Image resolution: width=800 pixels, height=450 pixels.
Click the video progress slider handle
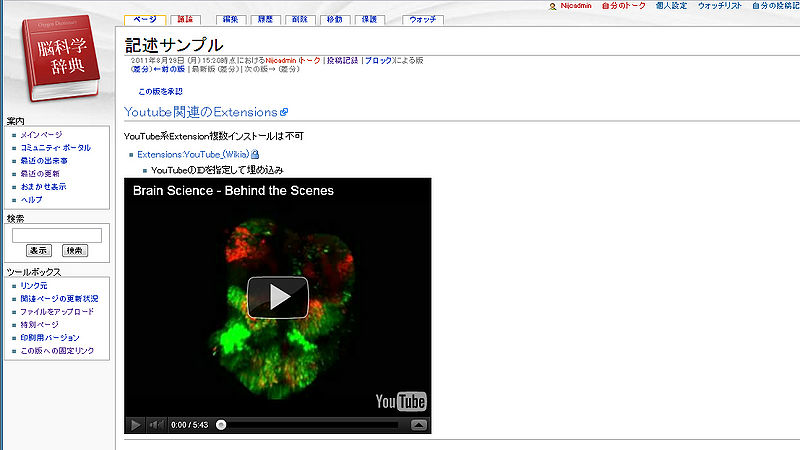click(x=221, y=424)
